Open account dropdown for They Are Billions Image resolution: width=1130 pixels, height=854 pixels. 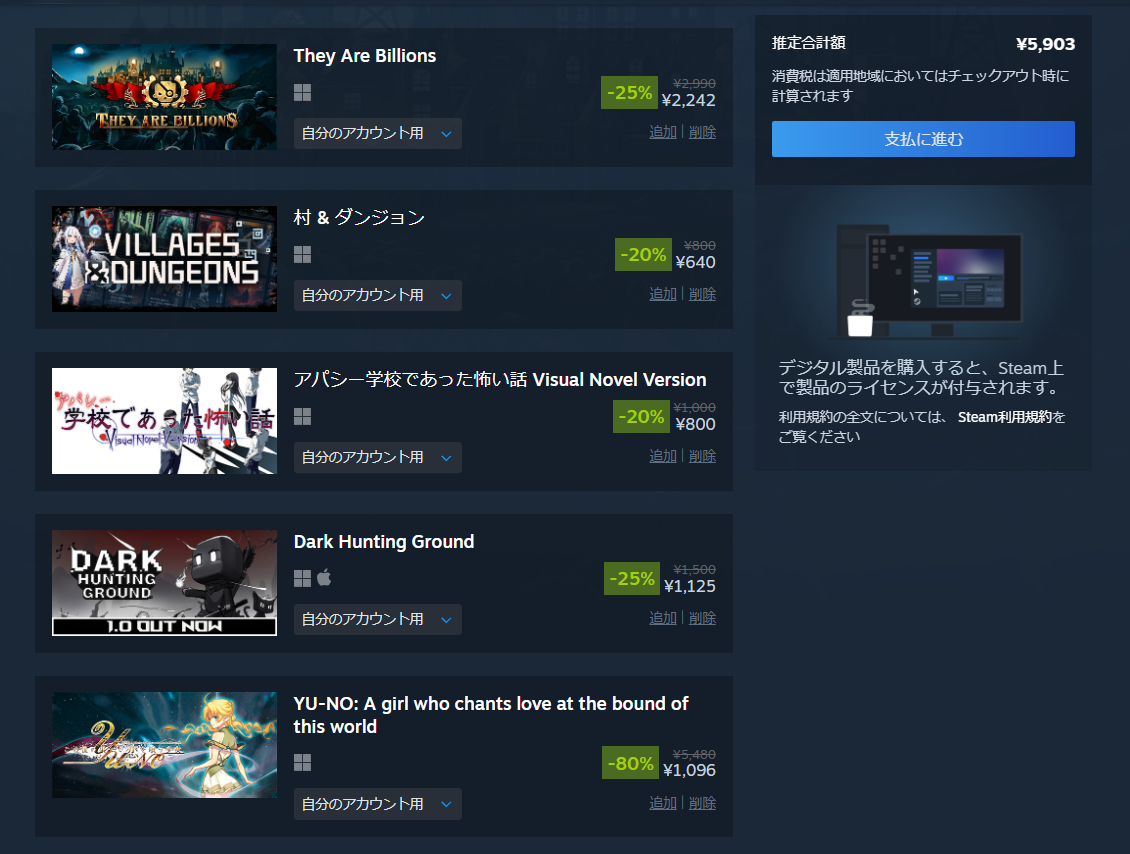(378, 133)
